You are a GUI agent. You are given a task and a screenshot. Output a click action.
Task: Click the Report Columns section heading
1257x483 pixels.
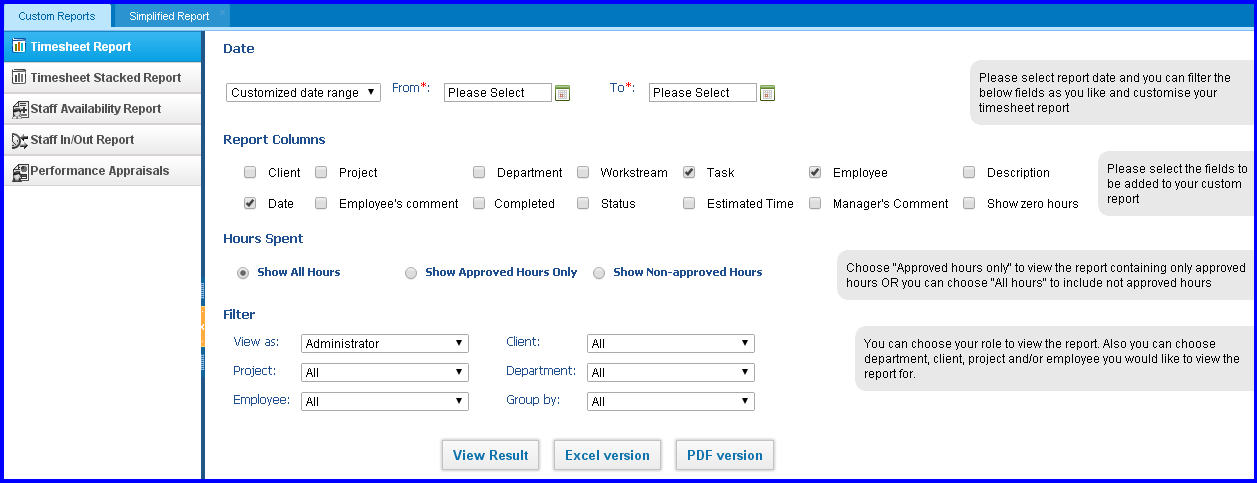coord(274,140)
